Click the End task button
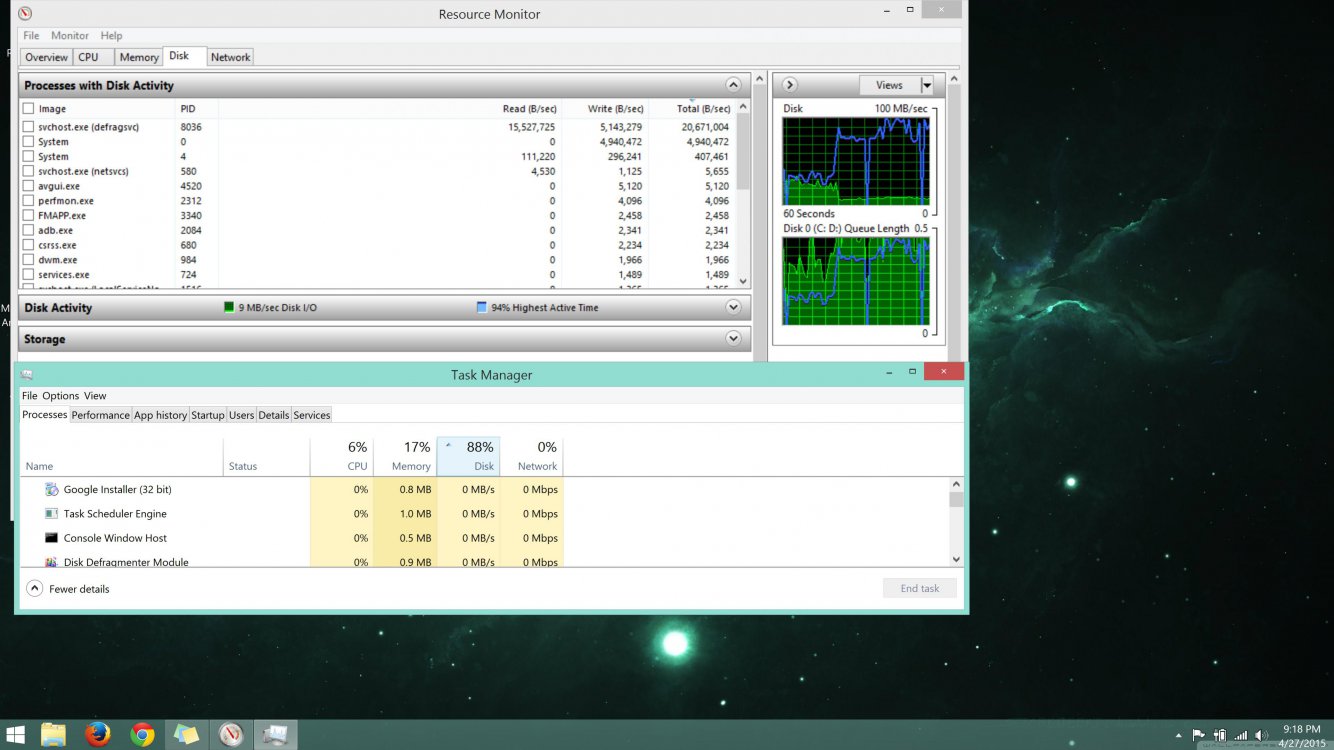This screenshot has width=1334, height=750. click(x=920, y=588)
